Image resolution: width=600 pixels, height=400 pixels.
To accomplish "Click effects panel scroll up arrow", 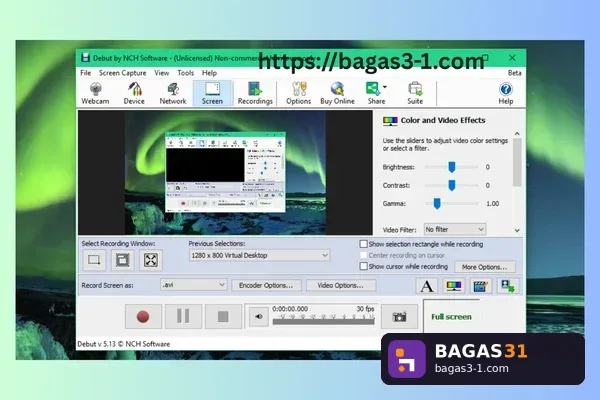I will pyautogui.click(x=517, y=134).
